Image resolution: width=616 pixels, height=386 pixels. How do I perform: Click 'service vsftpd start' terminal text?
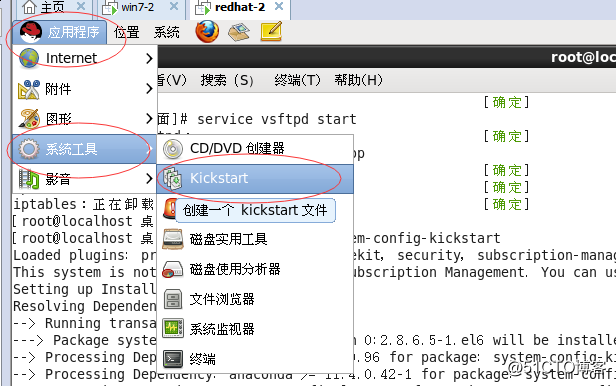coord(277,119)
